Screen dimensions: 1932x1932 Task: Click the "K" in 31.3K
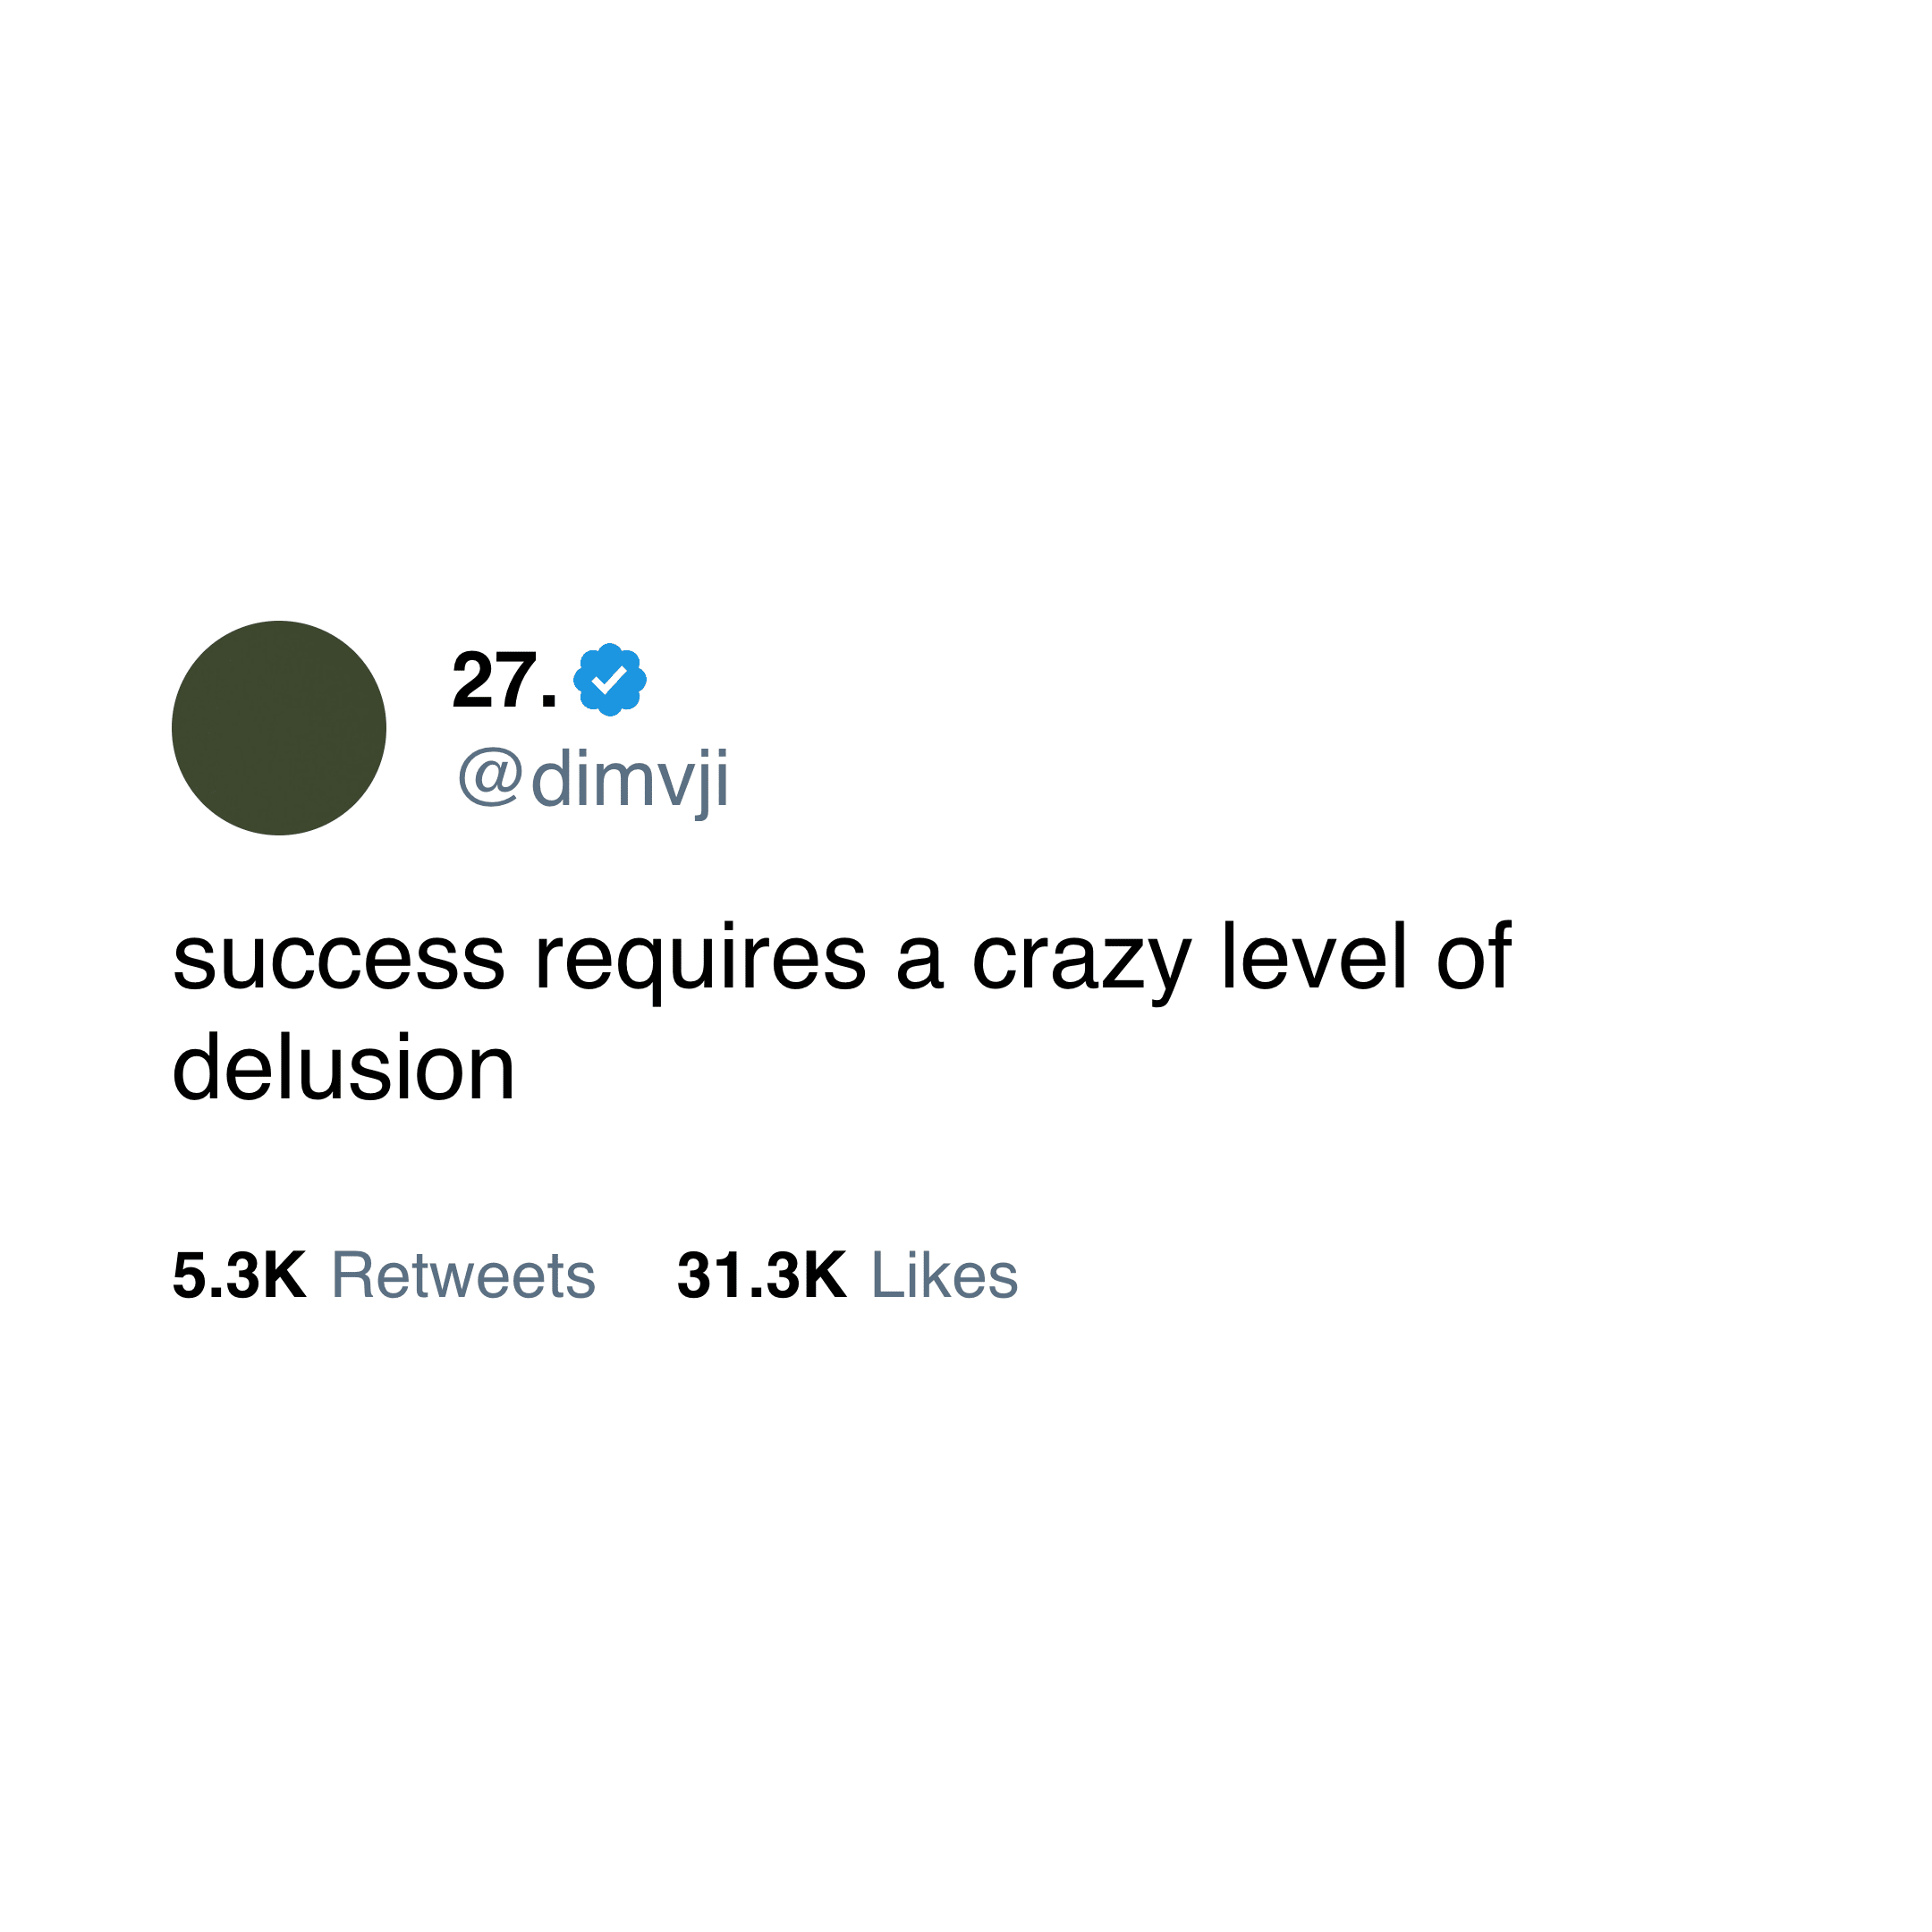pyautogui.click(x=824, y=1276)
